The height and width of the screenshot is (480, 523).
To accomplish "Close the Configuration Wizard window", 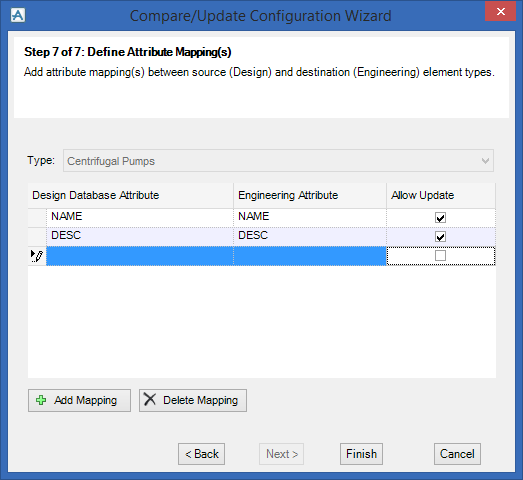I will [x=501, y=12].
